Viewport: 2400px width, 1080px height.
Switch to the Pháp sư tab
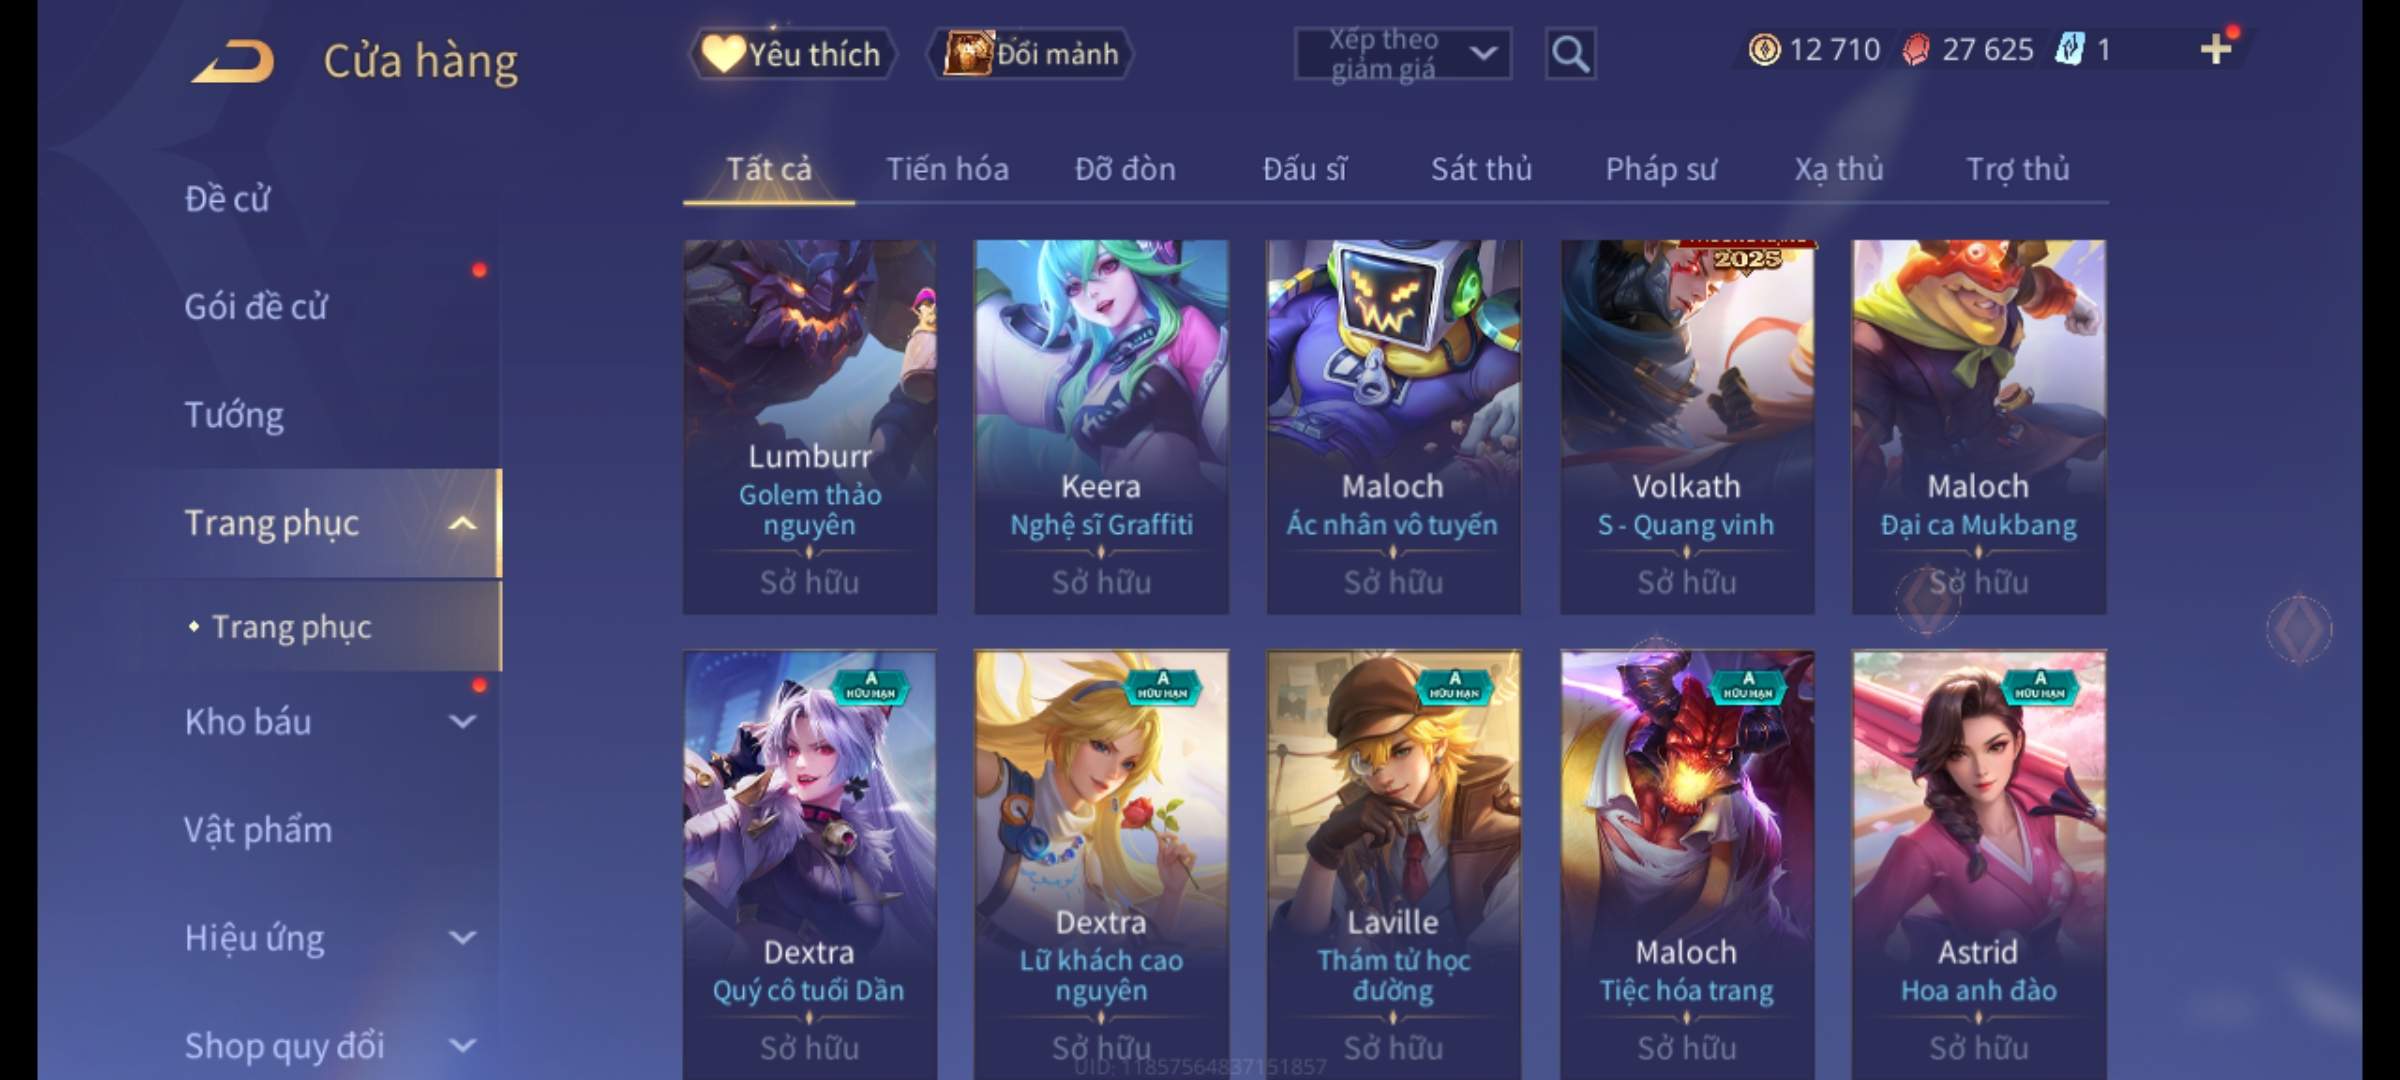(x=1660, y=169)
